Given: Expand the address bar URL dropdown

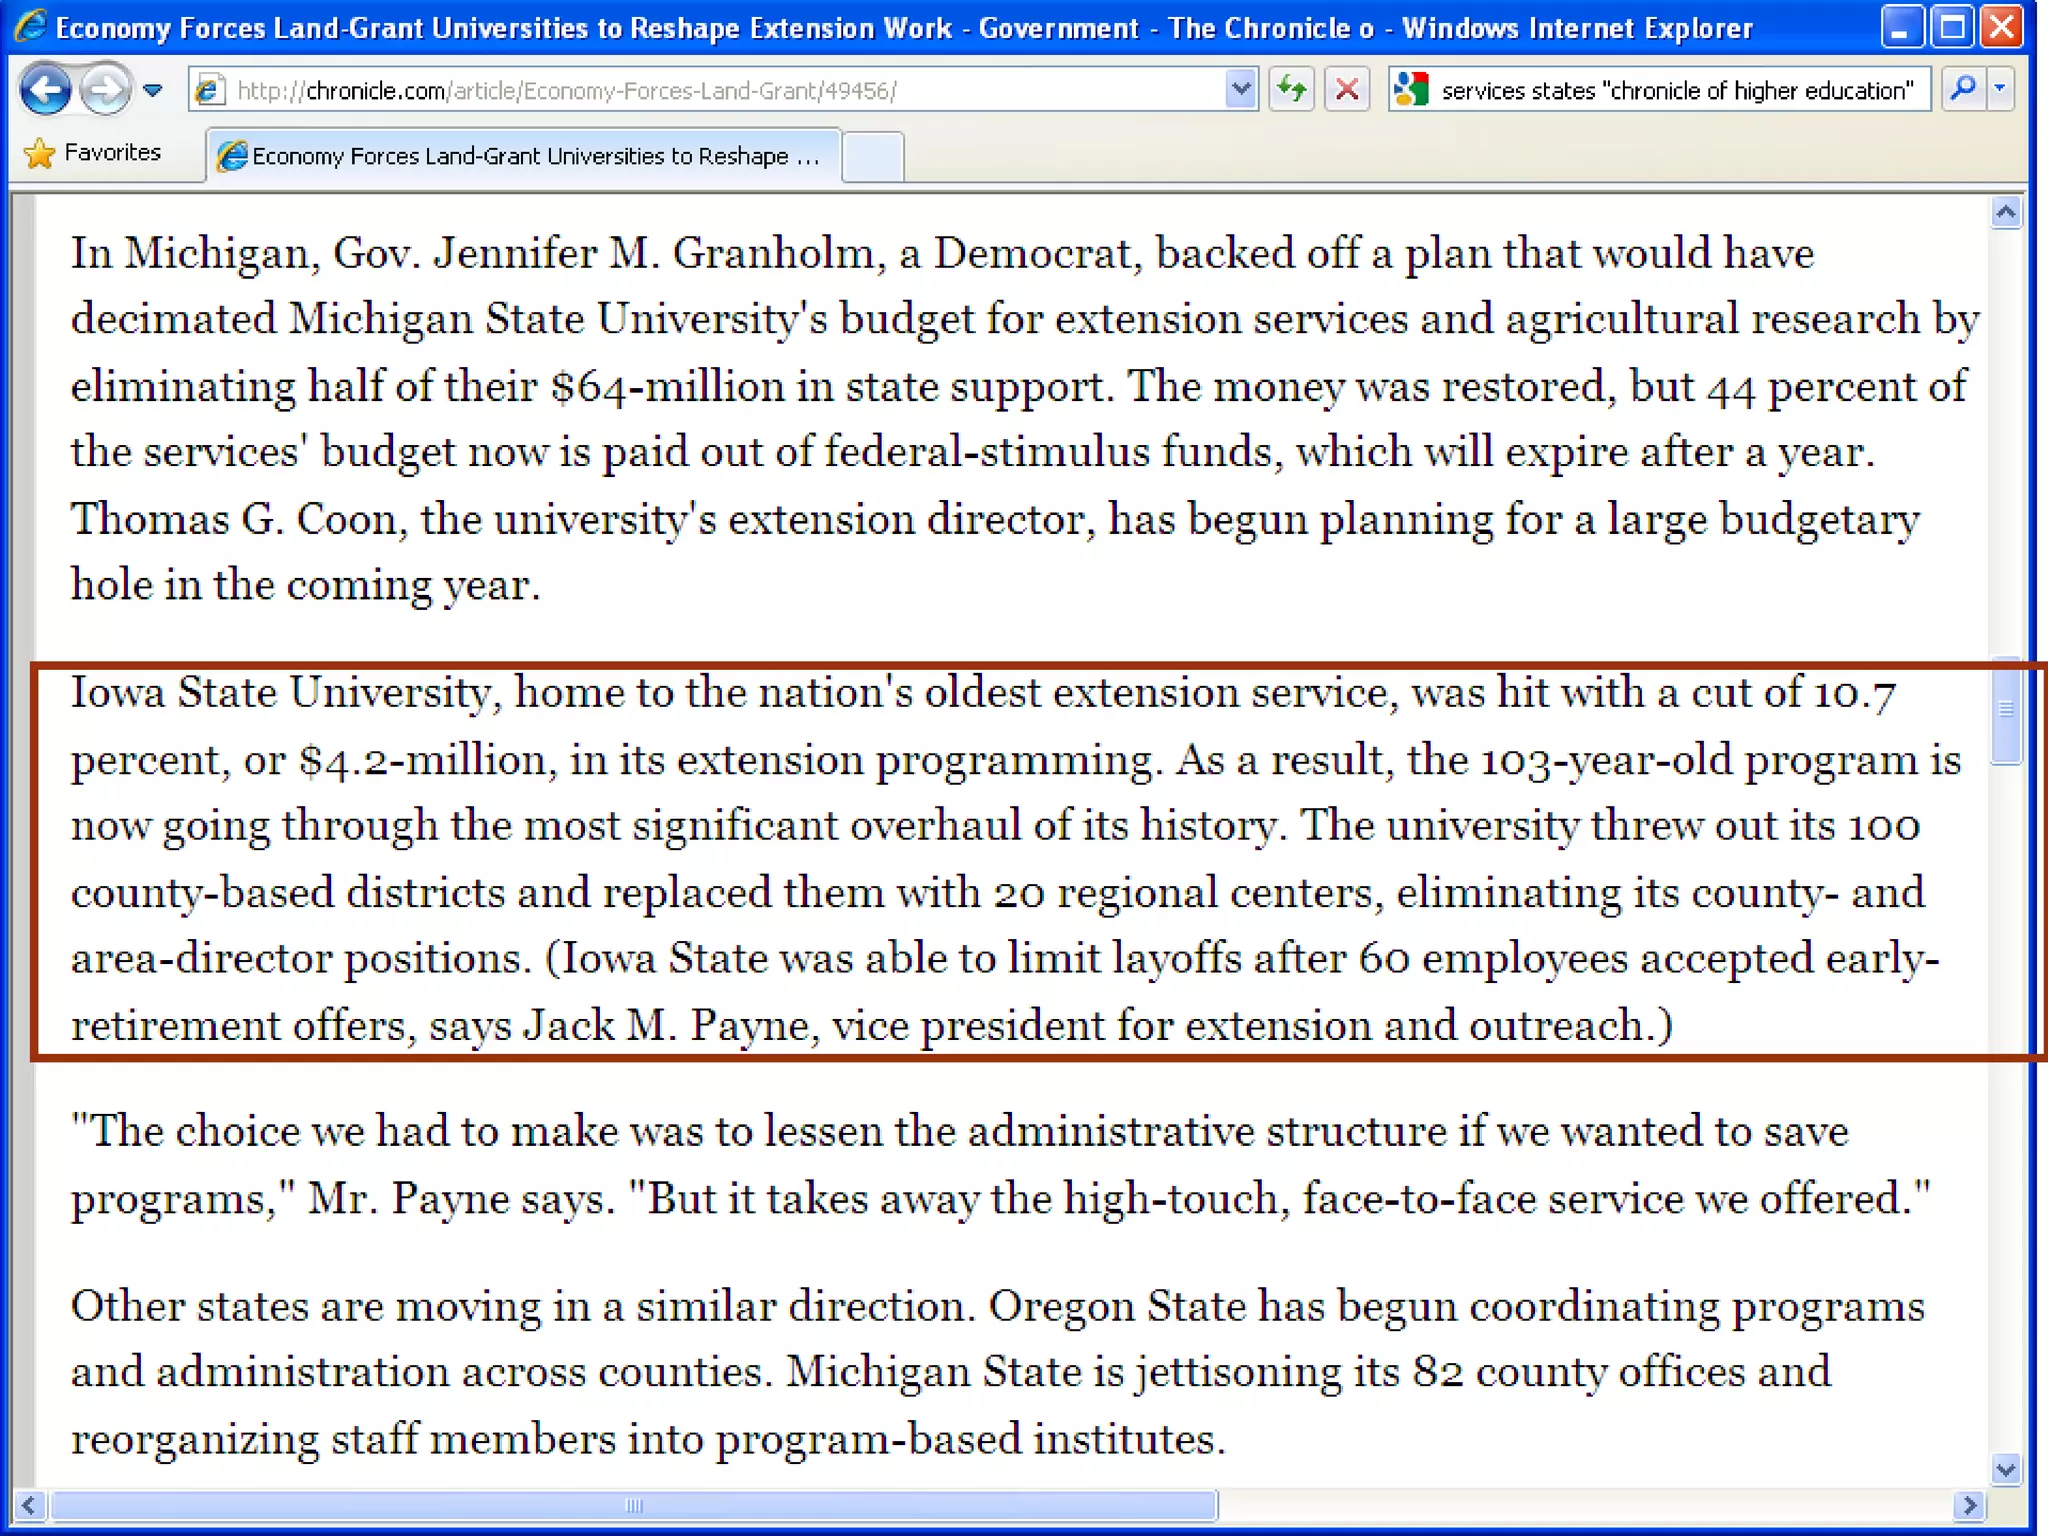Looking at the screenshot, I should coord(1240,90).
